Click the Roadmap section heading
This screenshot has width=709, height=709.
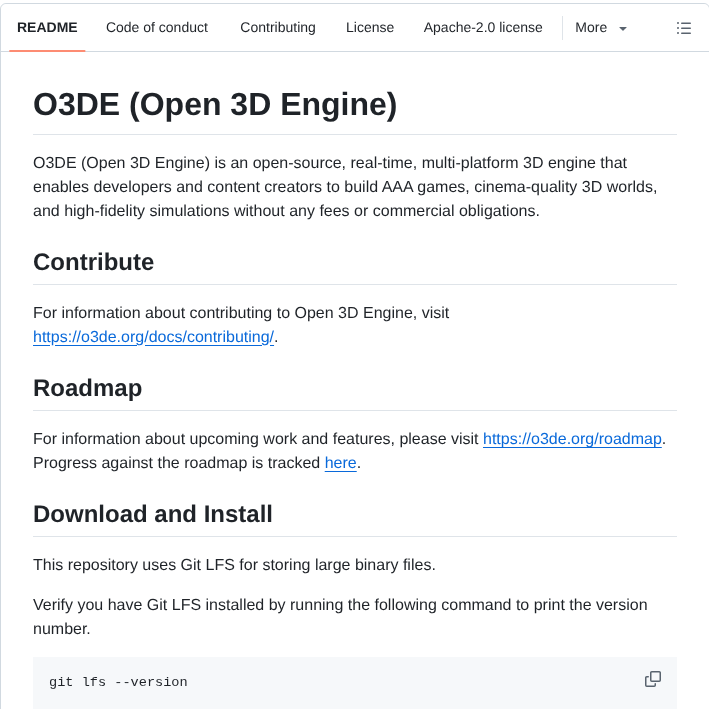click(x=88, y=388)
